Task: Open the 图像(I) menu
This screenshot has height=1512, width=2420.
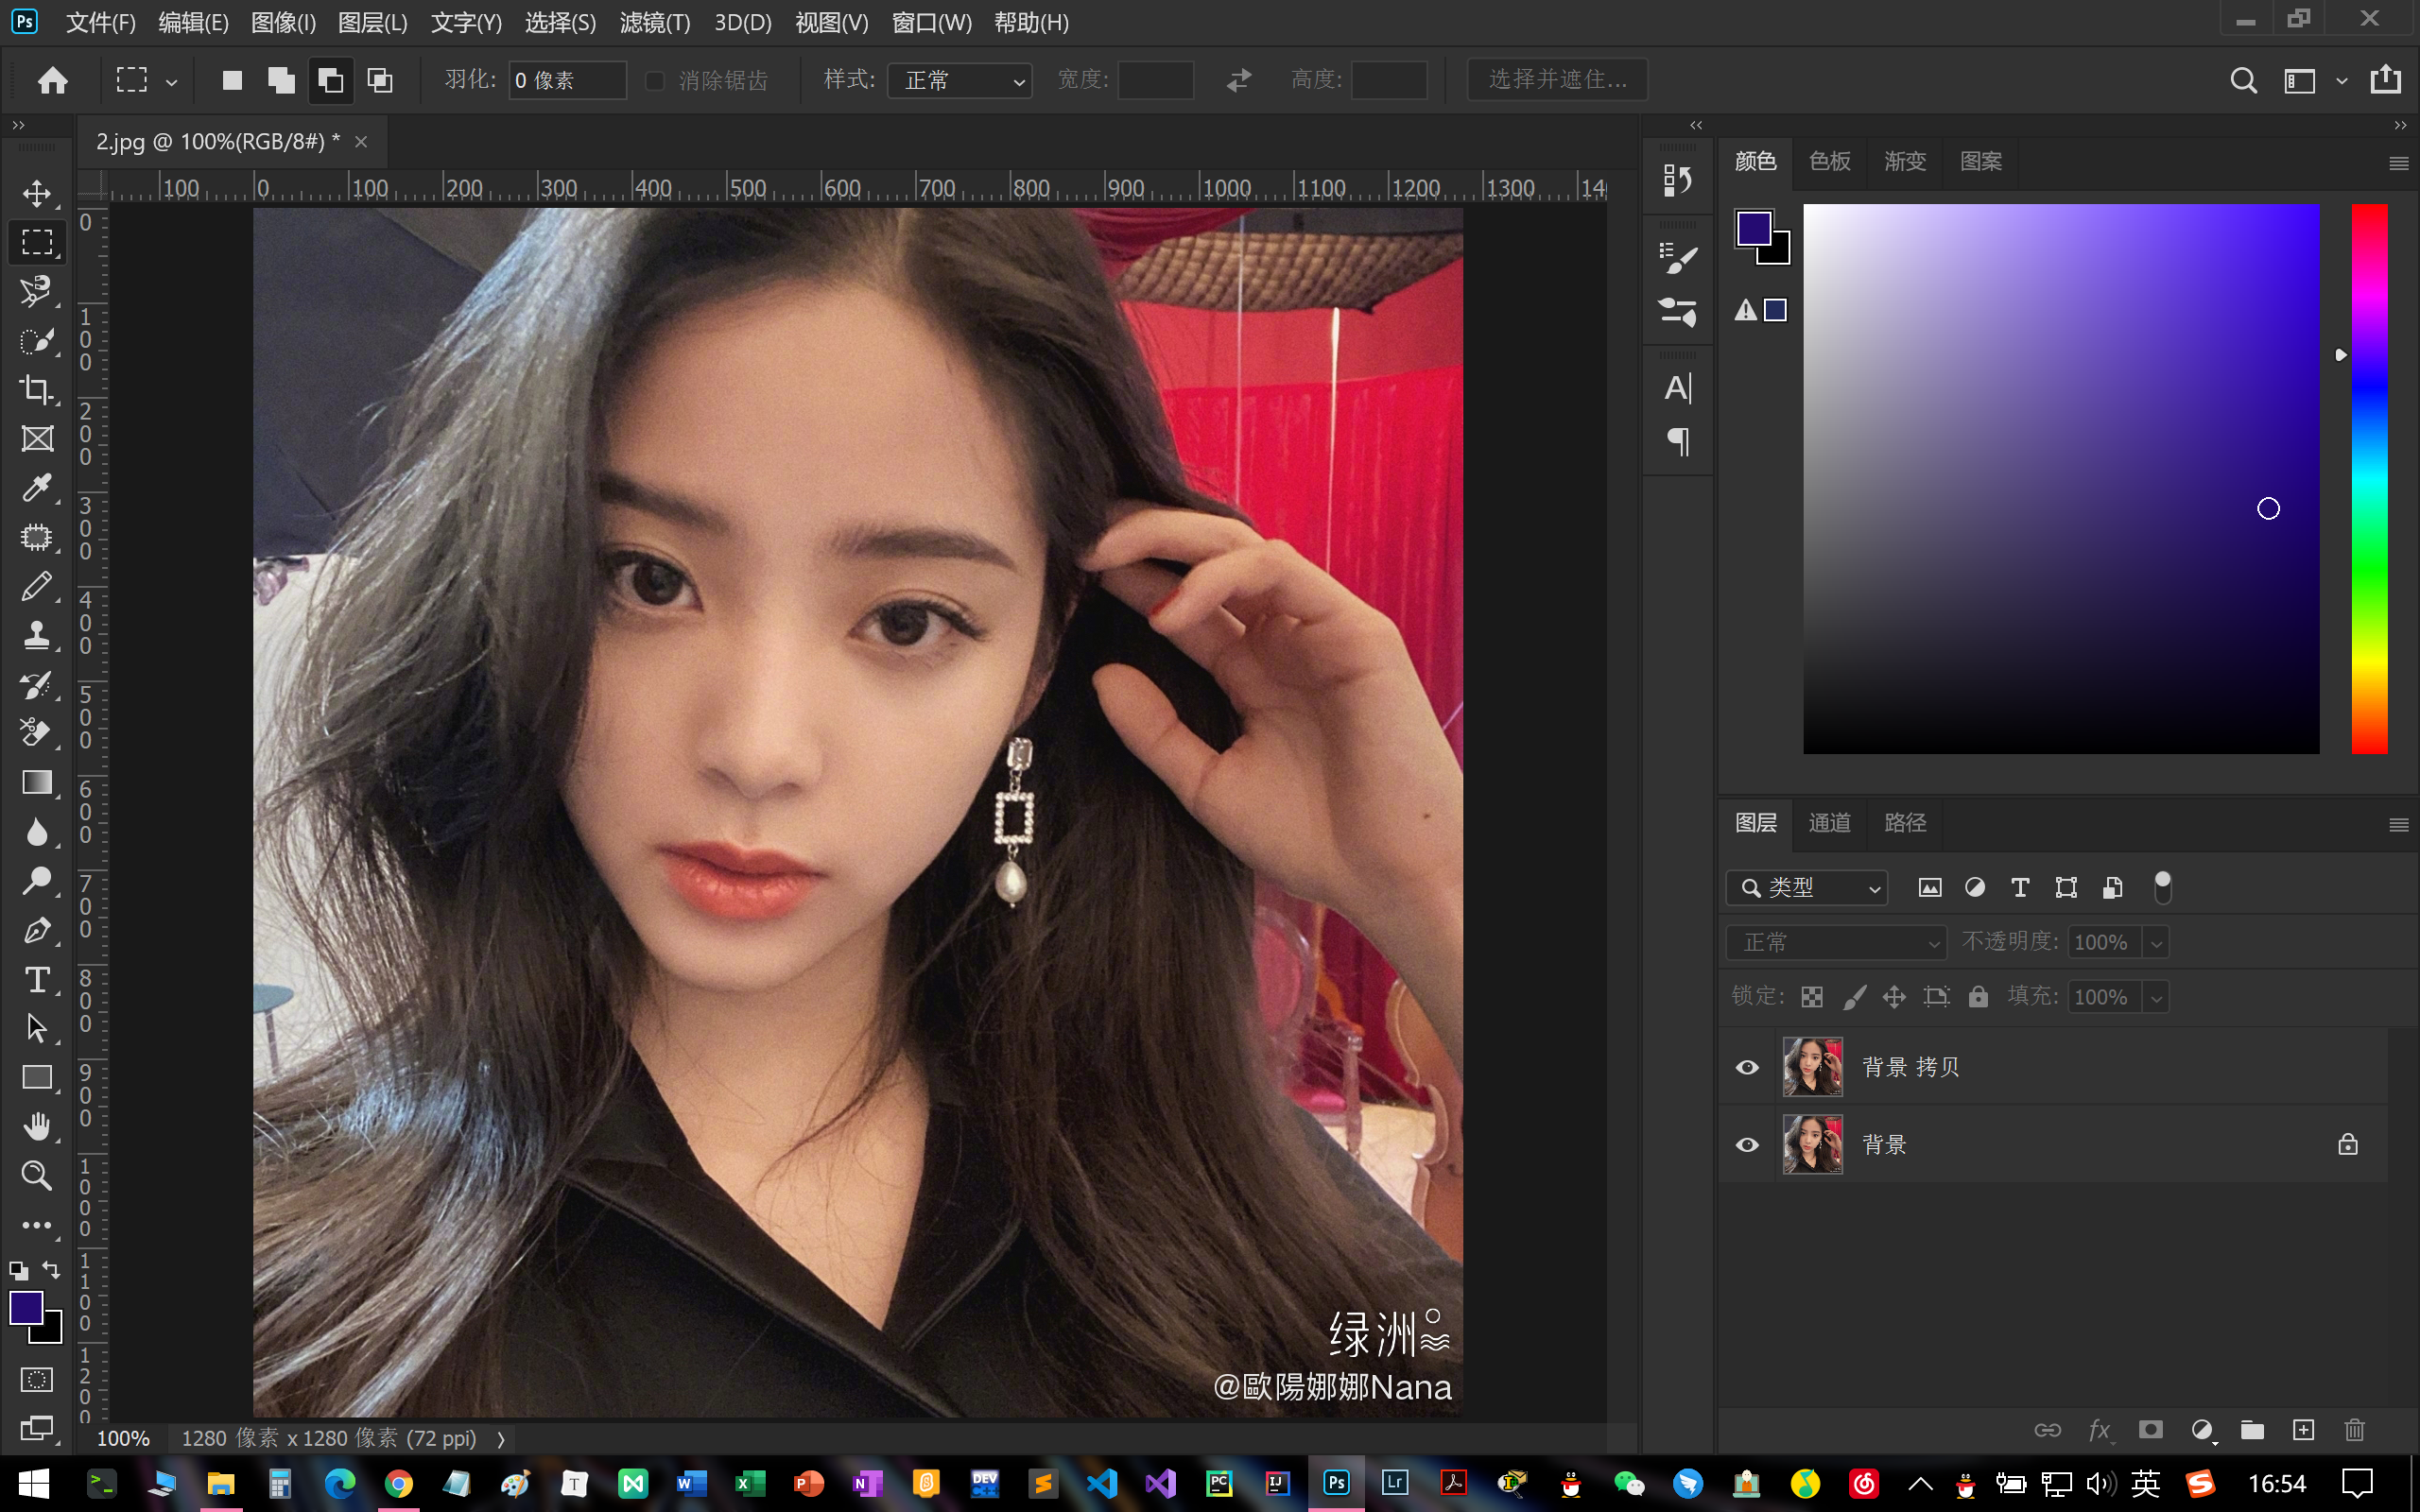Action: click(283, 22)
